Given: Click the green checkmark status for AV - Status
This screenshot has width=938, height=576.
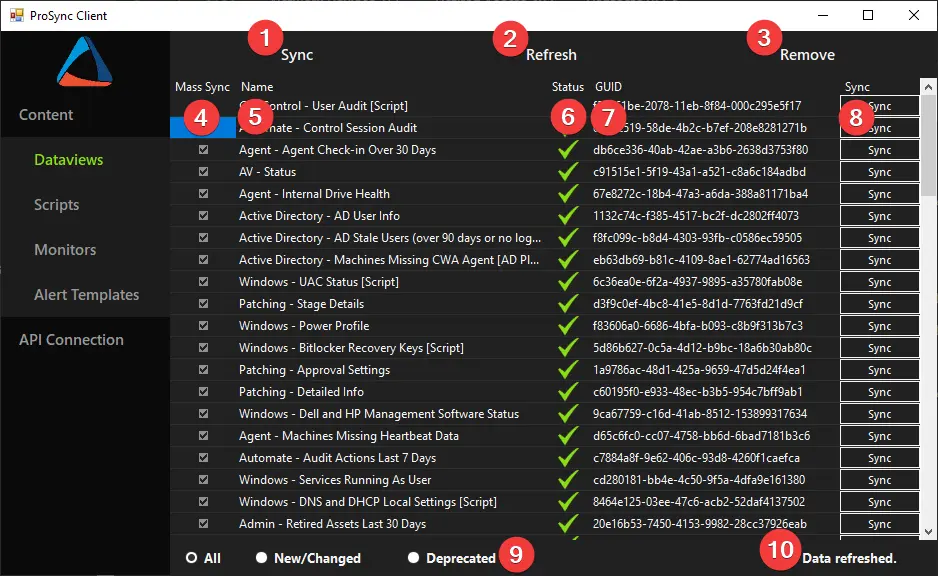Looking at the screenshot, I should [x=568, y=172].
